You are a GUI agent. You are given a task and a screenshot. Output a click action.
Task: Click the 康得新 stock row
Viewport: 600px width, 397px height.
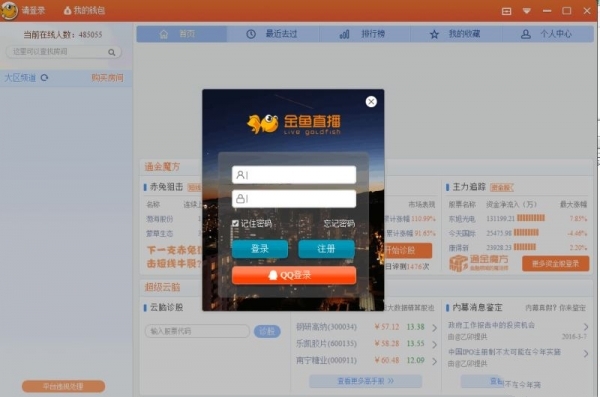pos(517,247)
